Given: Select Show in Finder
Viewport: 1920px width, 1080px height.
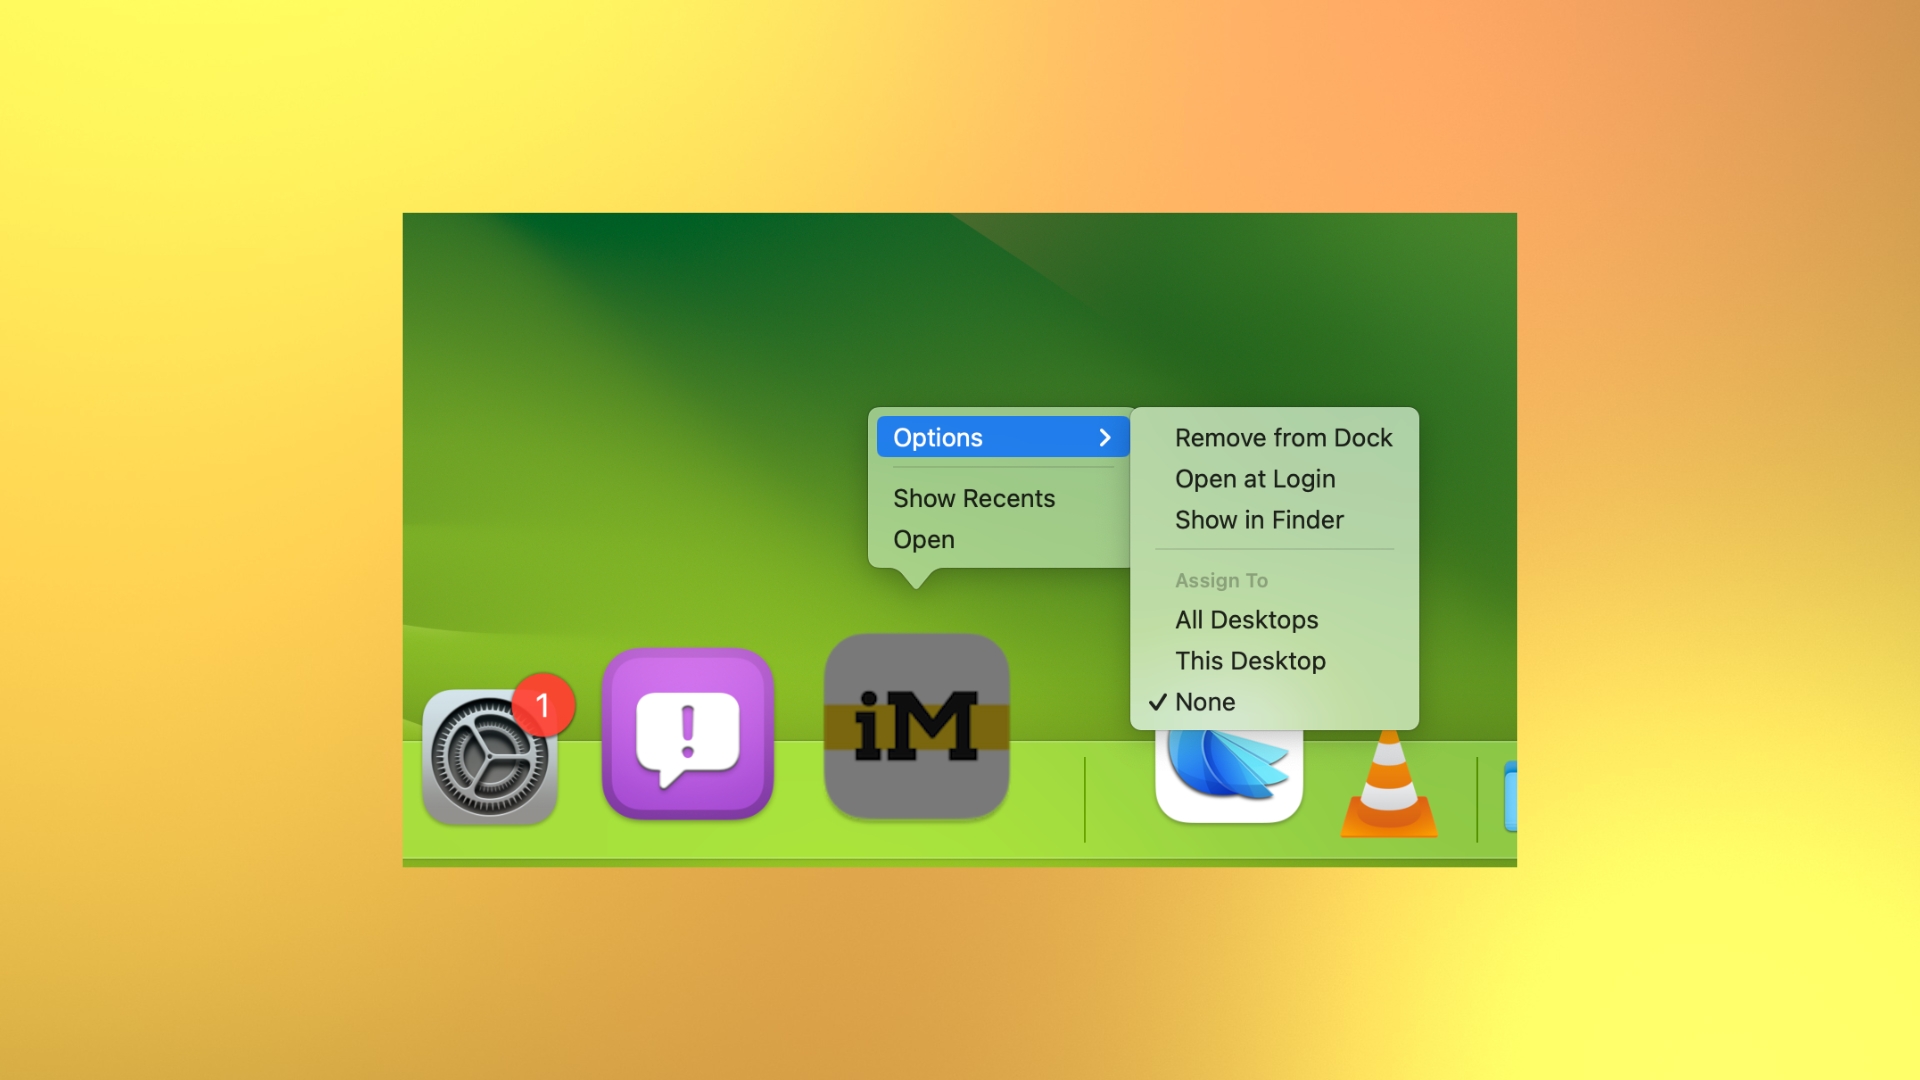Looking at the screenshot, I should [1259, 520].
